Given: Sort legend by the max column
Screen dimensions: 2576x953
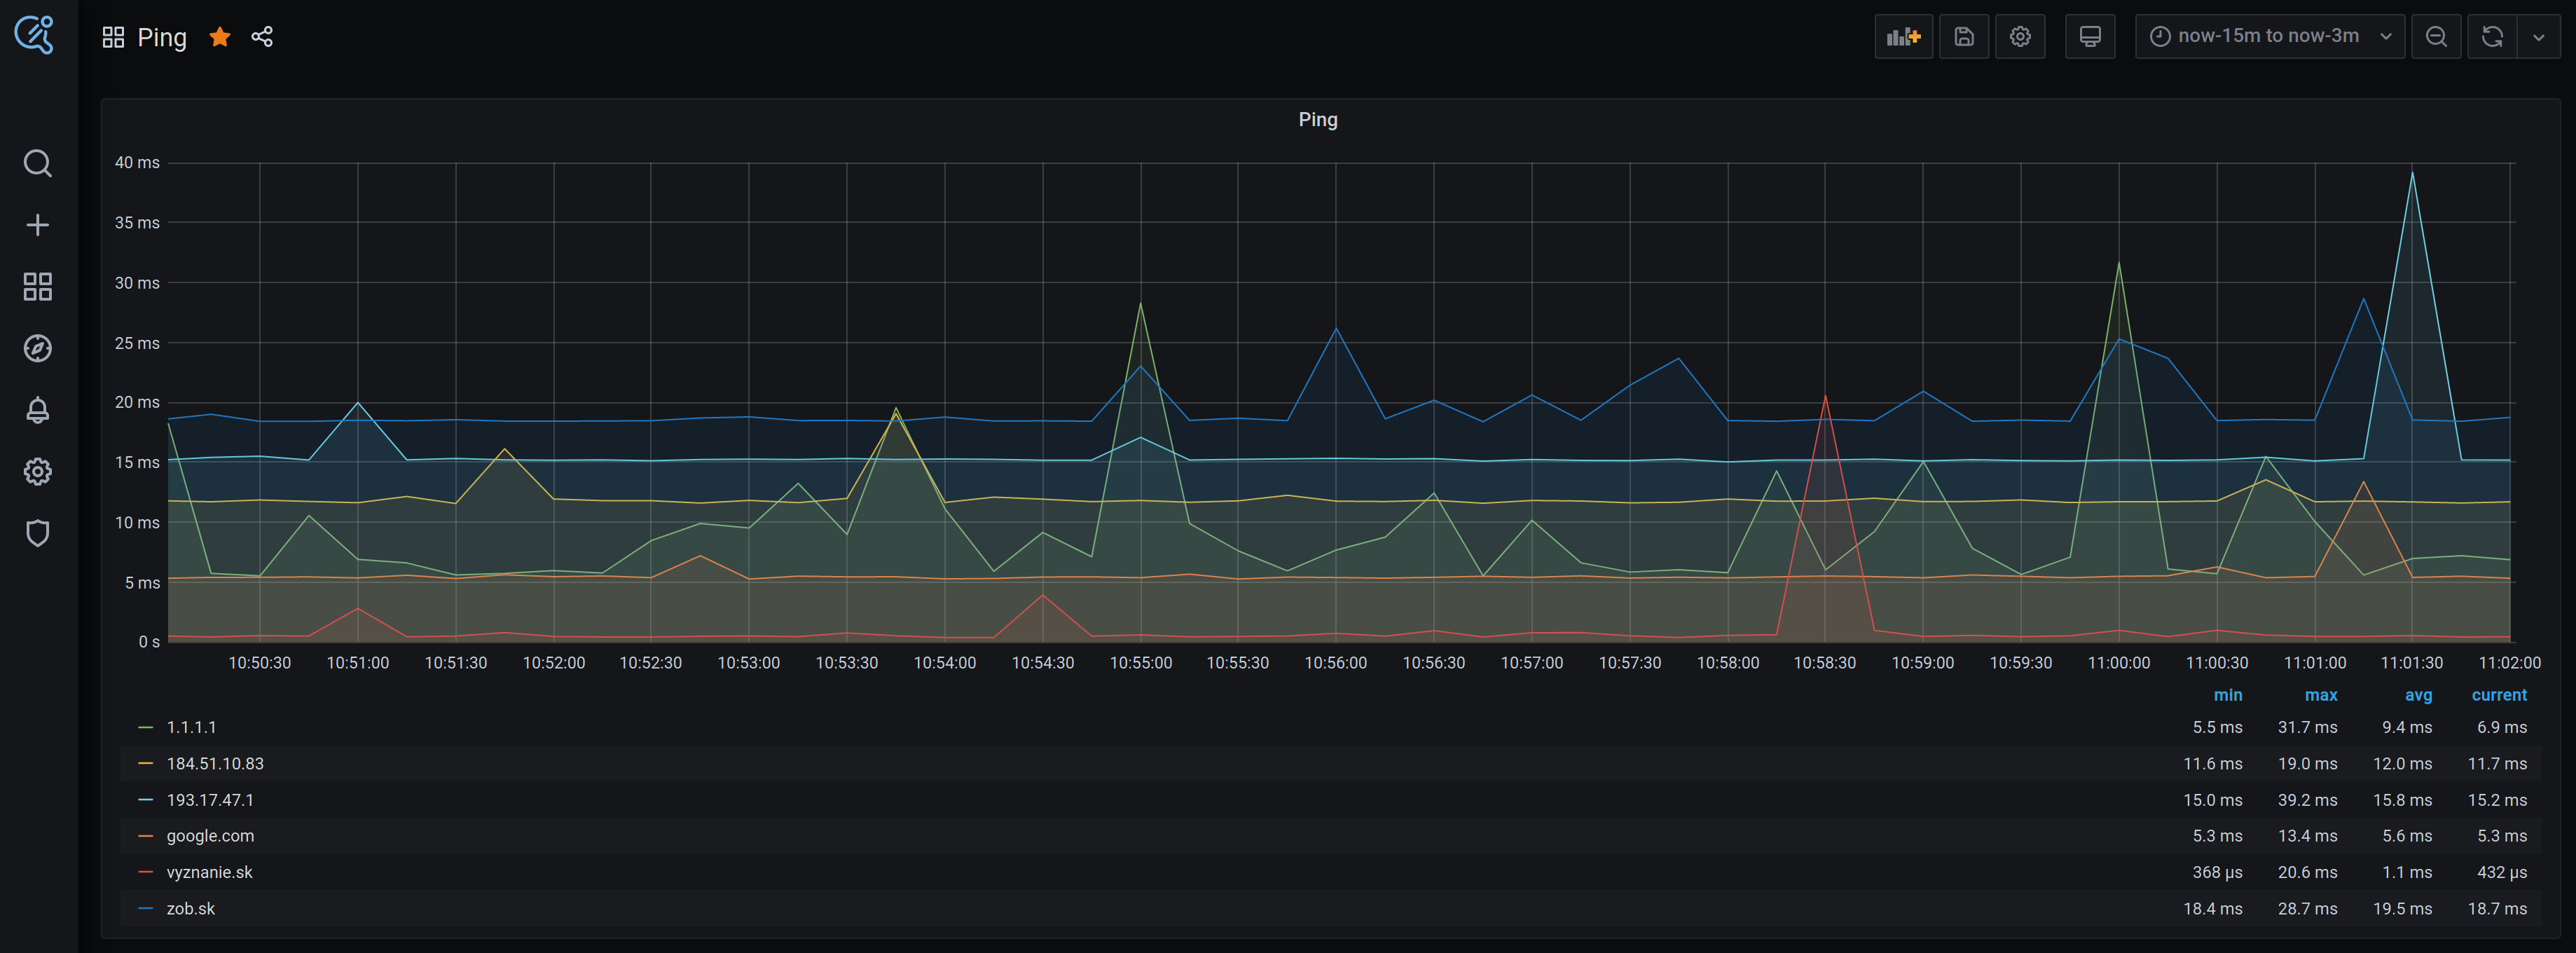Looking at the screenshot, I should [x=2320, y=695].
